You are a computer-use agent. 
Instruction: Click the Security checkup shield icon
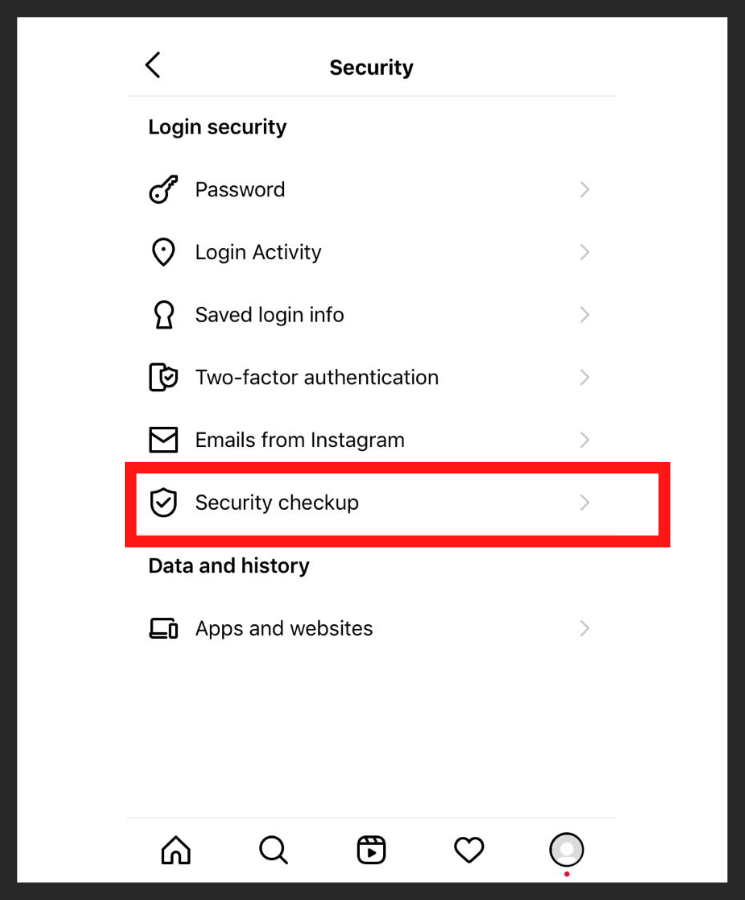pos(163,502)
